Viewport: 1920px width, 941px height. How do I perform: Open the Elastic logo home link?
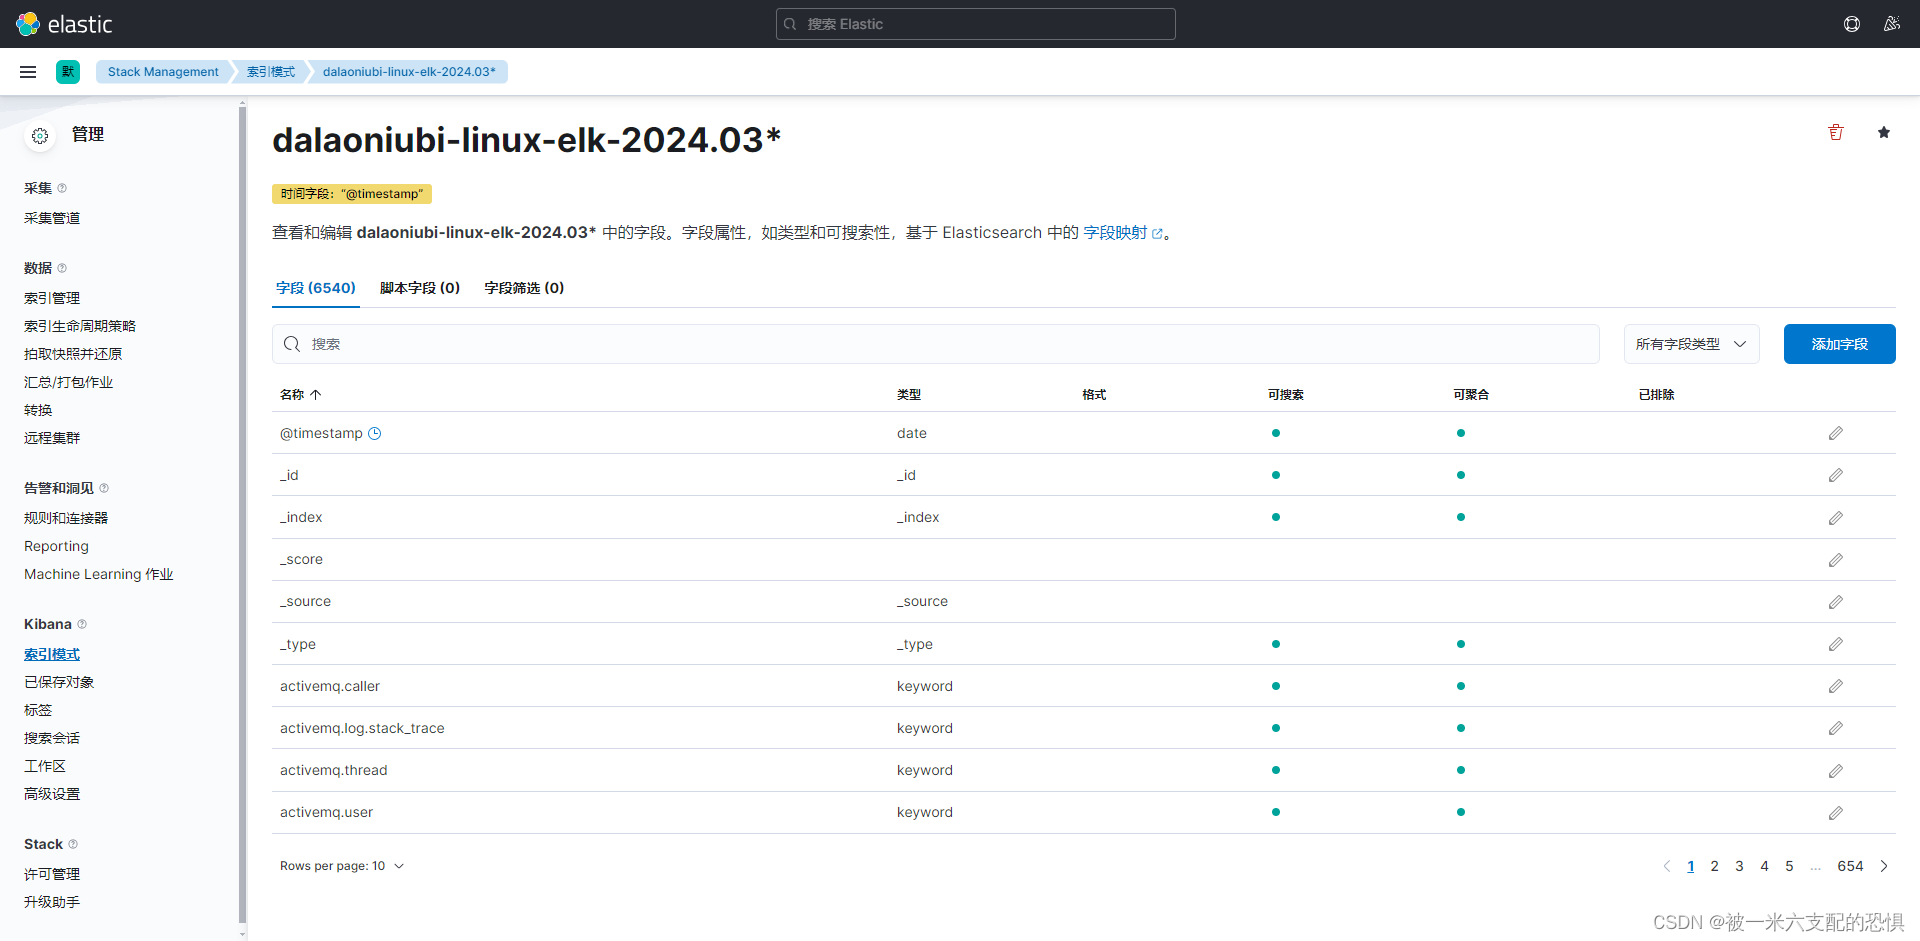(x=65, y=24)
